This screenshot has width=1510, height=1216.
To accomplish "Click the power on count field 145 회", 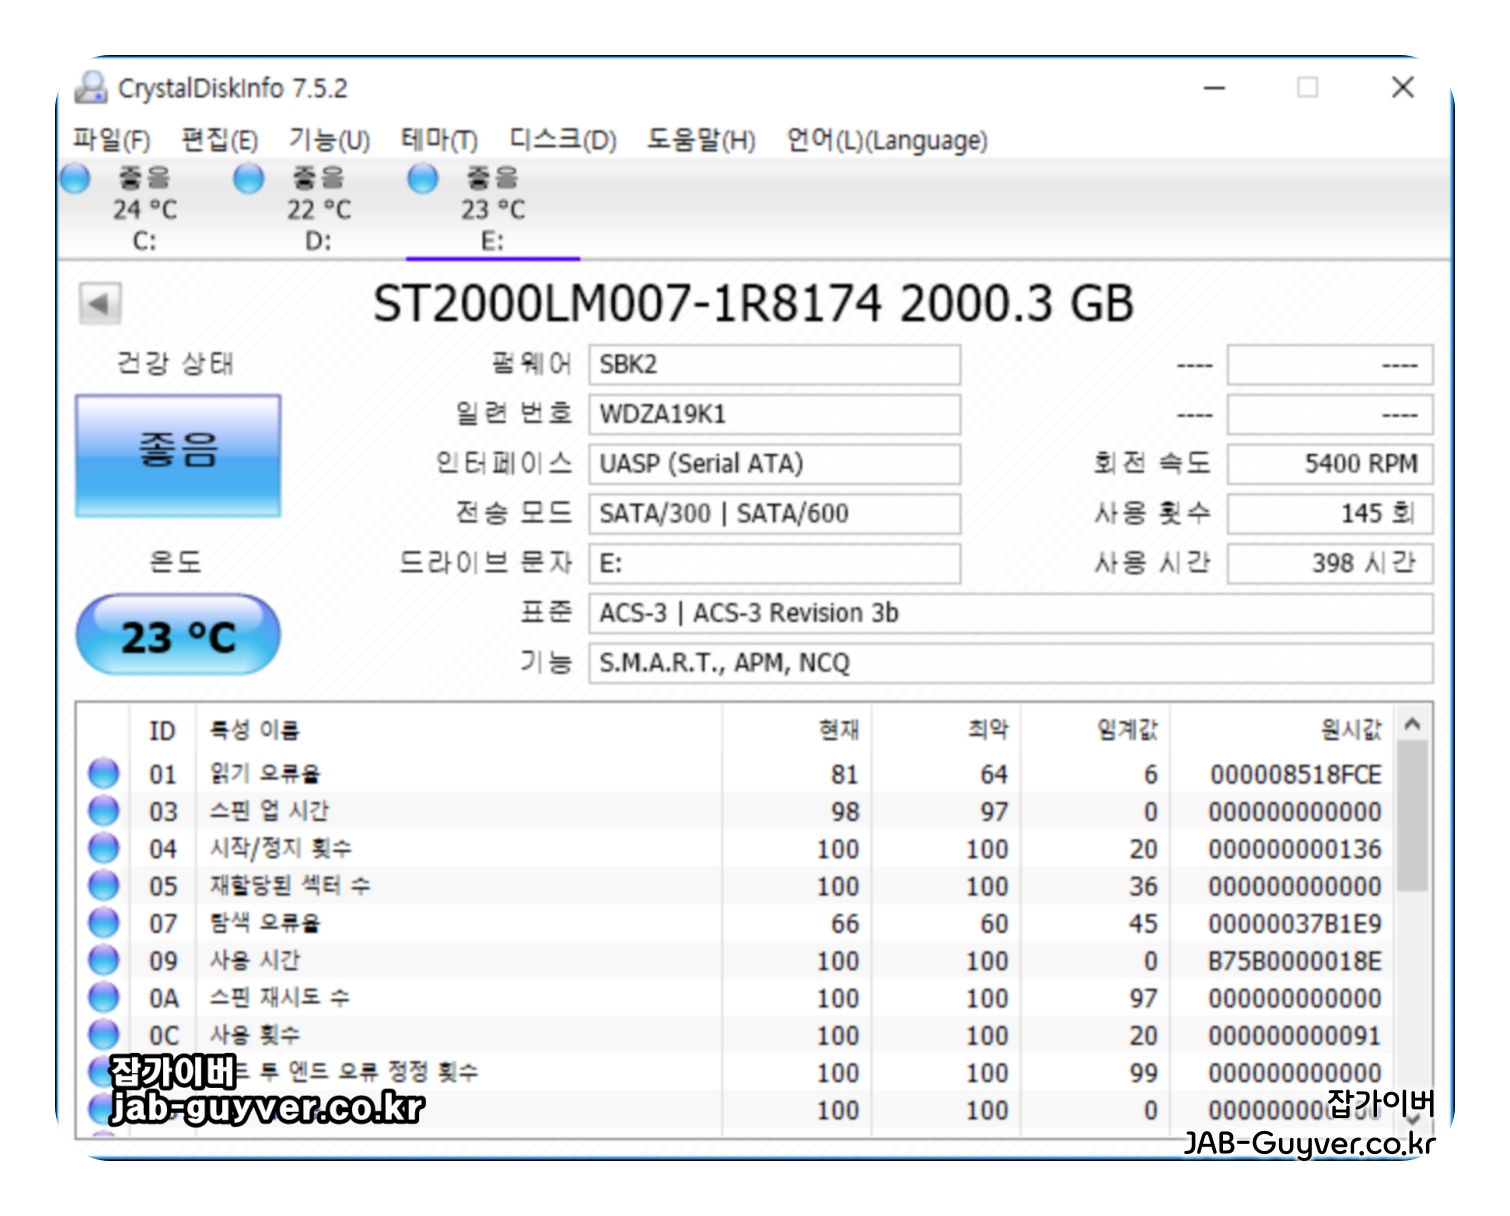I will coord(1330,514).
